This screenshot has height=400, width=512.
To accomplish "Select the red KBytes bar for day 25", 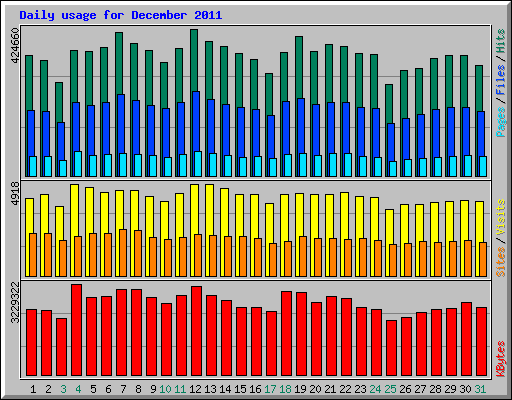I will [391, 348].
